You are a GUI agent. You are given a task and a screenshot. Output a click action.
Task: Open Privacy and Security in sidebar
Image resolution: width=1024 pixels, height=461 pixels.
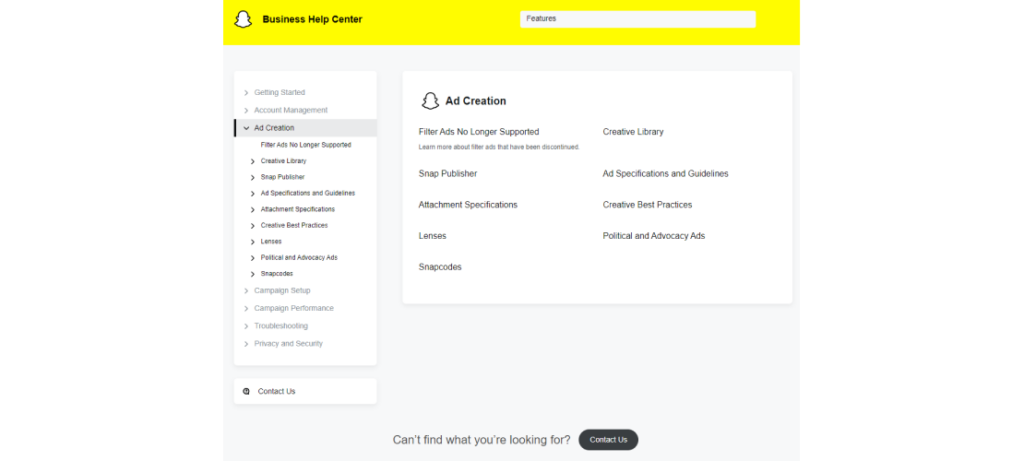[x=288, y=343]
